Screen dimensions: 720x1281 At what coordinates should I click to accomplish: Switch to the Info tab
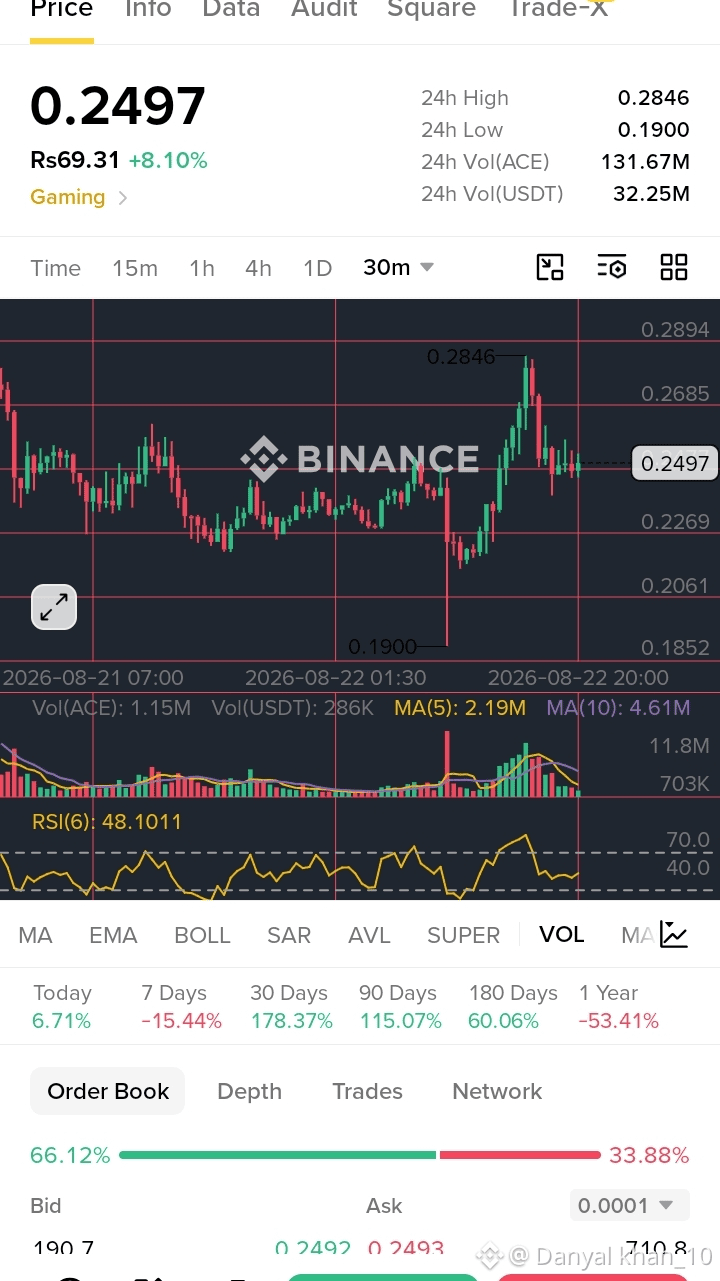click(x=148, y=10)
